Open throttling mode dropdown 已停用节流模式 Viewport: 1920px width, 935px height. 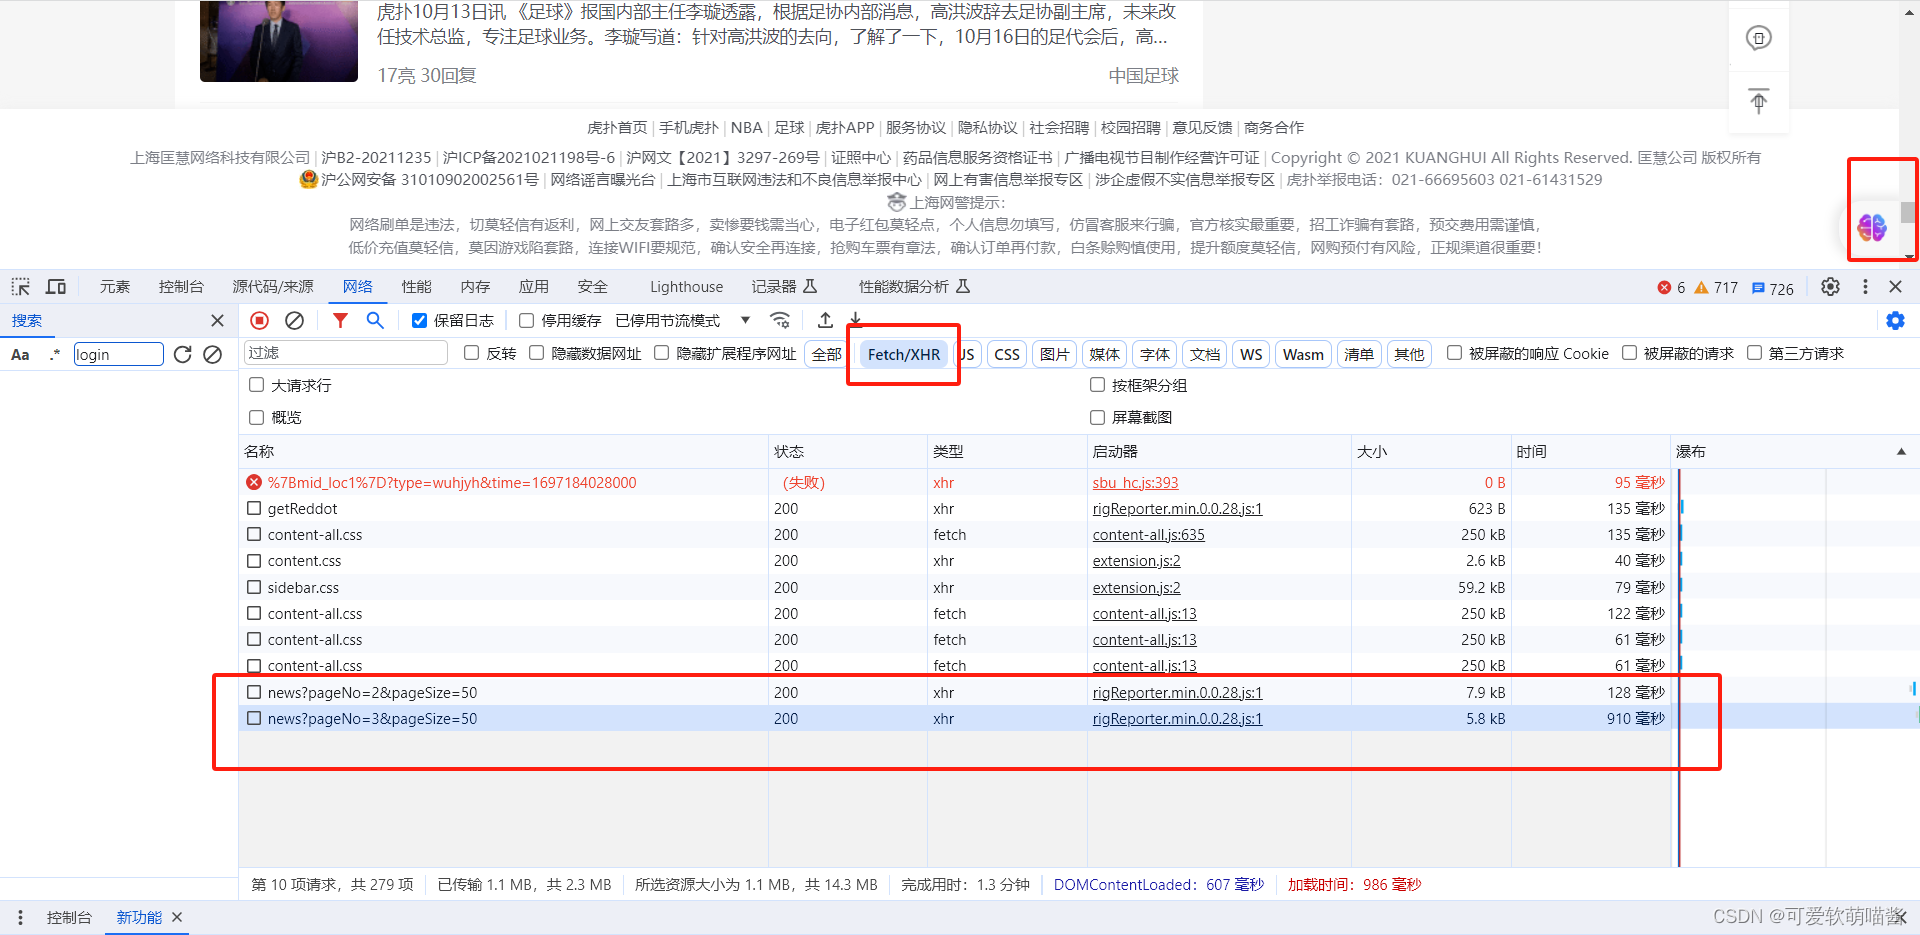tap(683, 321)
